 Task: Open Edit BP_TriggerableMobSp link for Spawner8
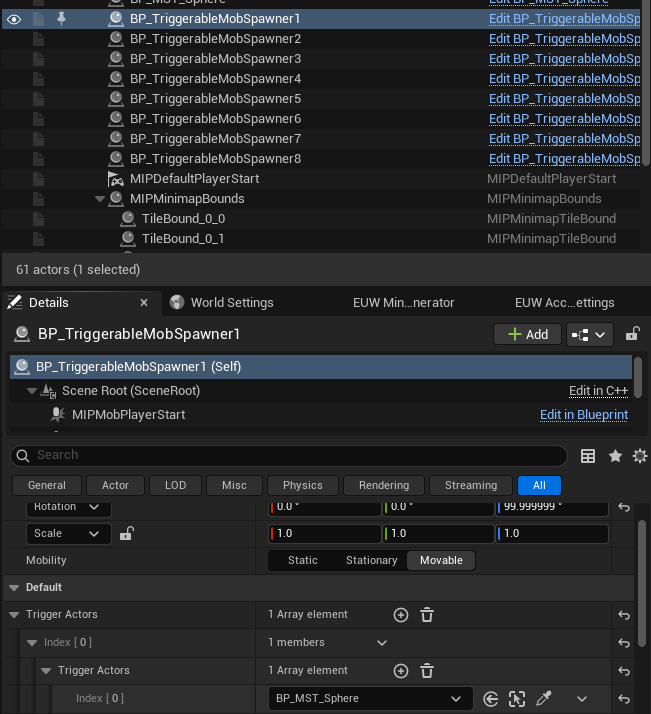click(565, 159)
